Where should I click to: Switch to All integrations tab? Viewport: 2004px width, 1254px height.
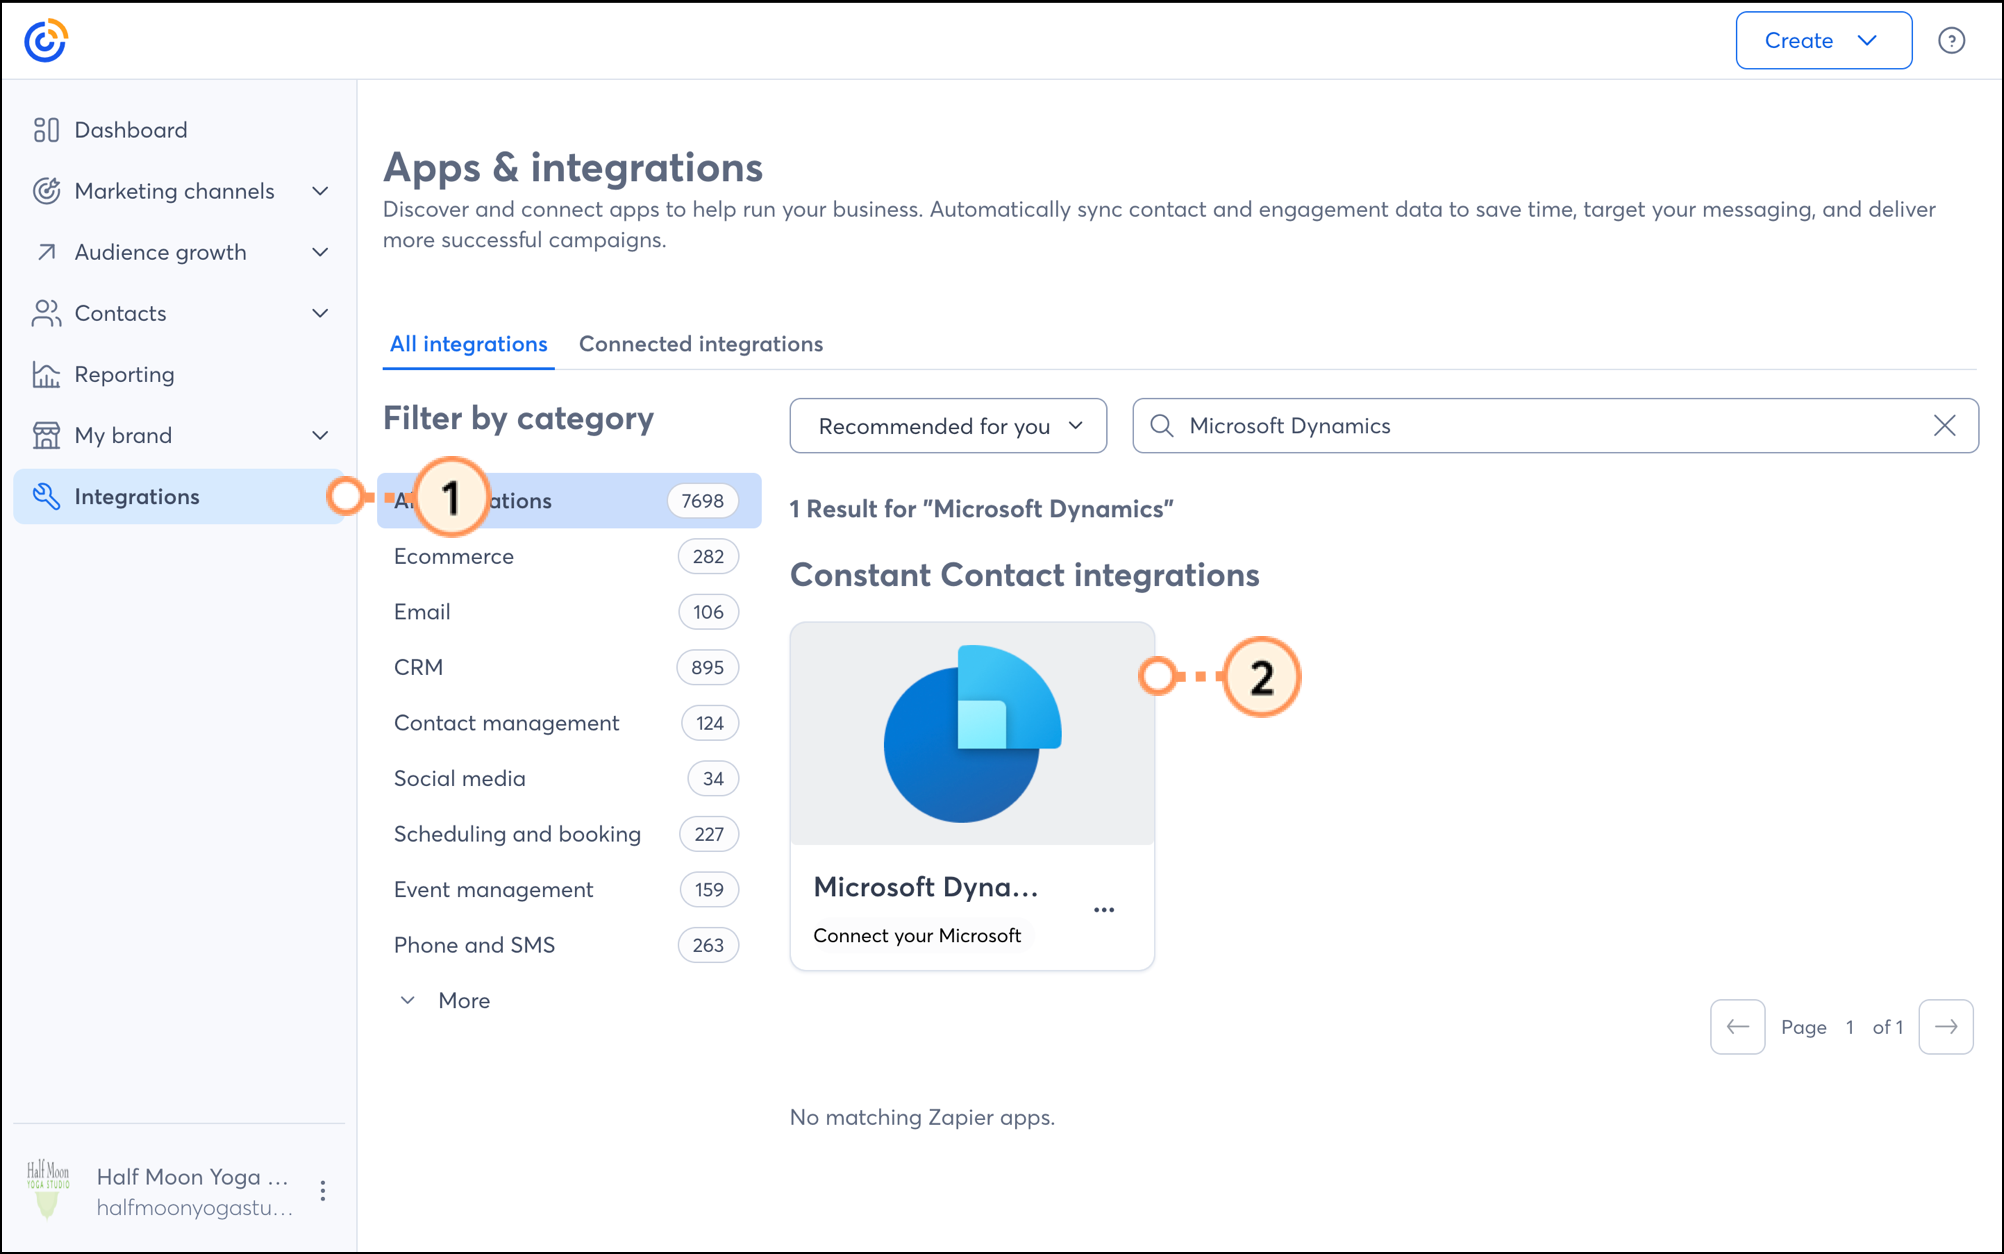point(468,344)
